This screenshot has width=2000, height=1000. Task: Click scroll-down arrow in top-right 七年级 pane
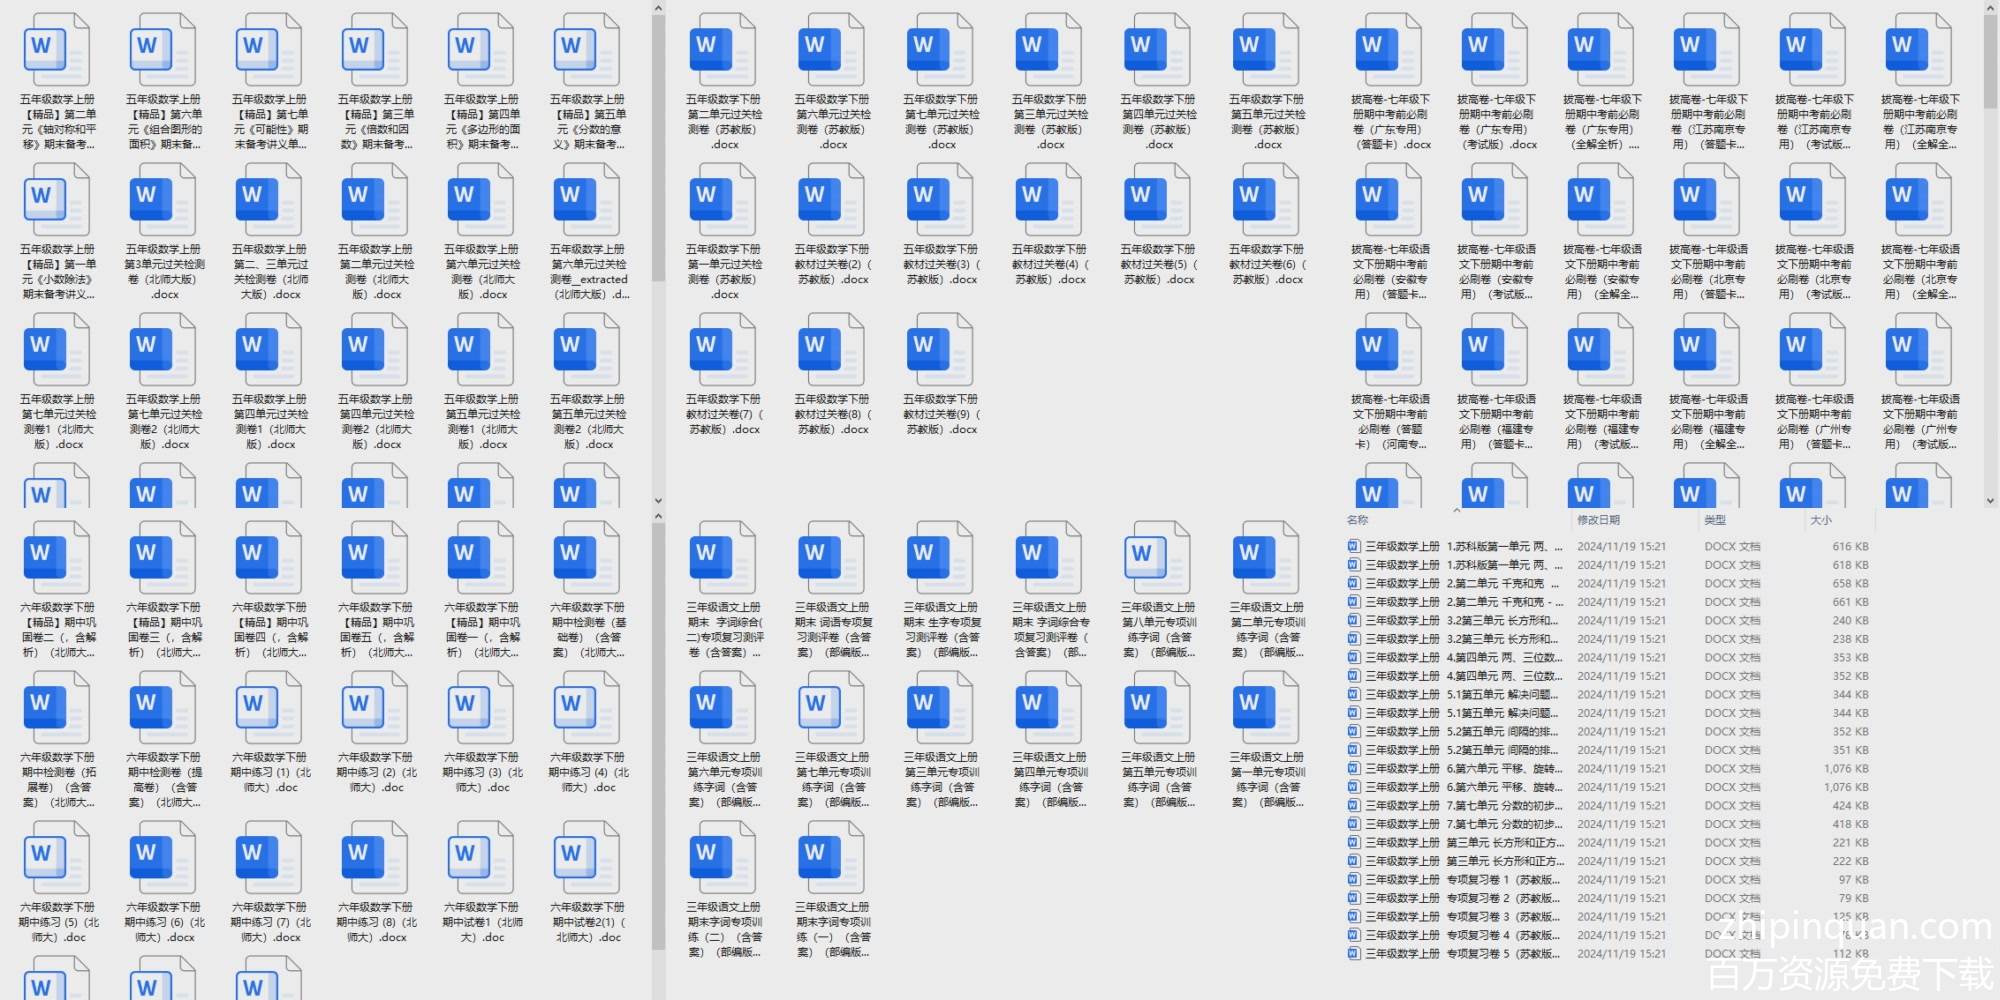coord(1990,500)
